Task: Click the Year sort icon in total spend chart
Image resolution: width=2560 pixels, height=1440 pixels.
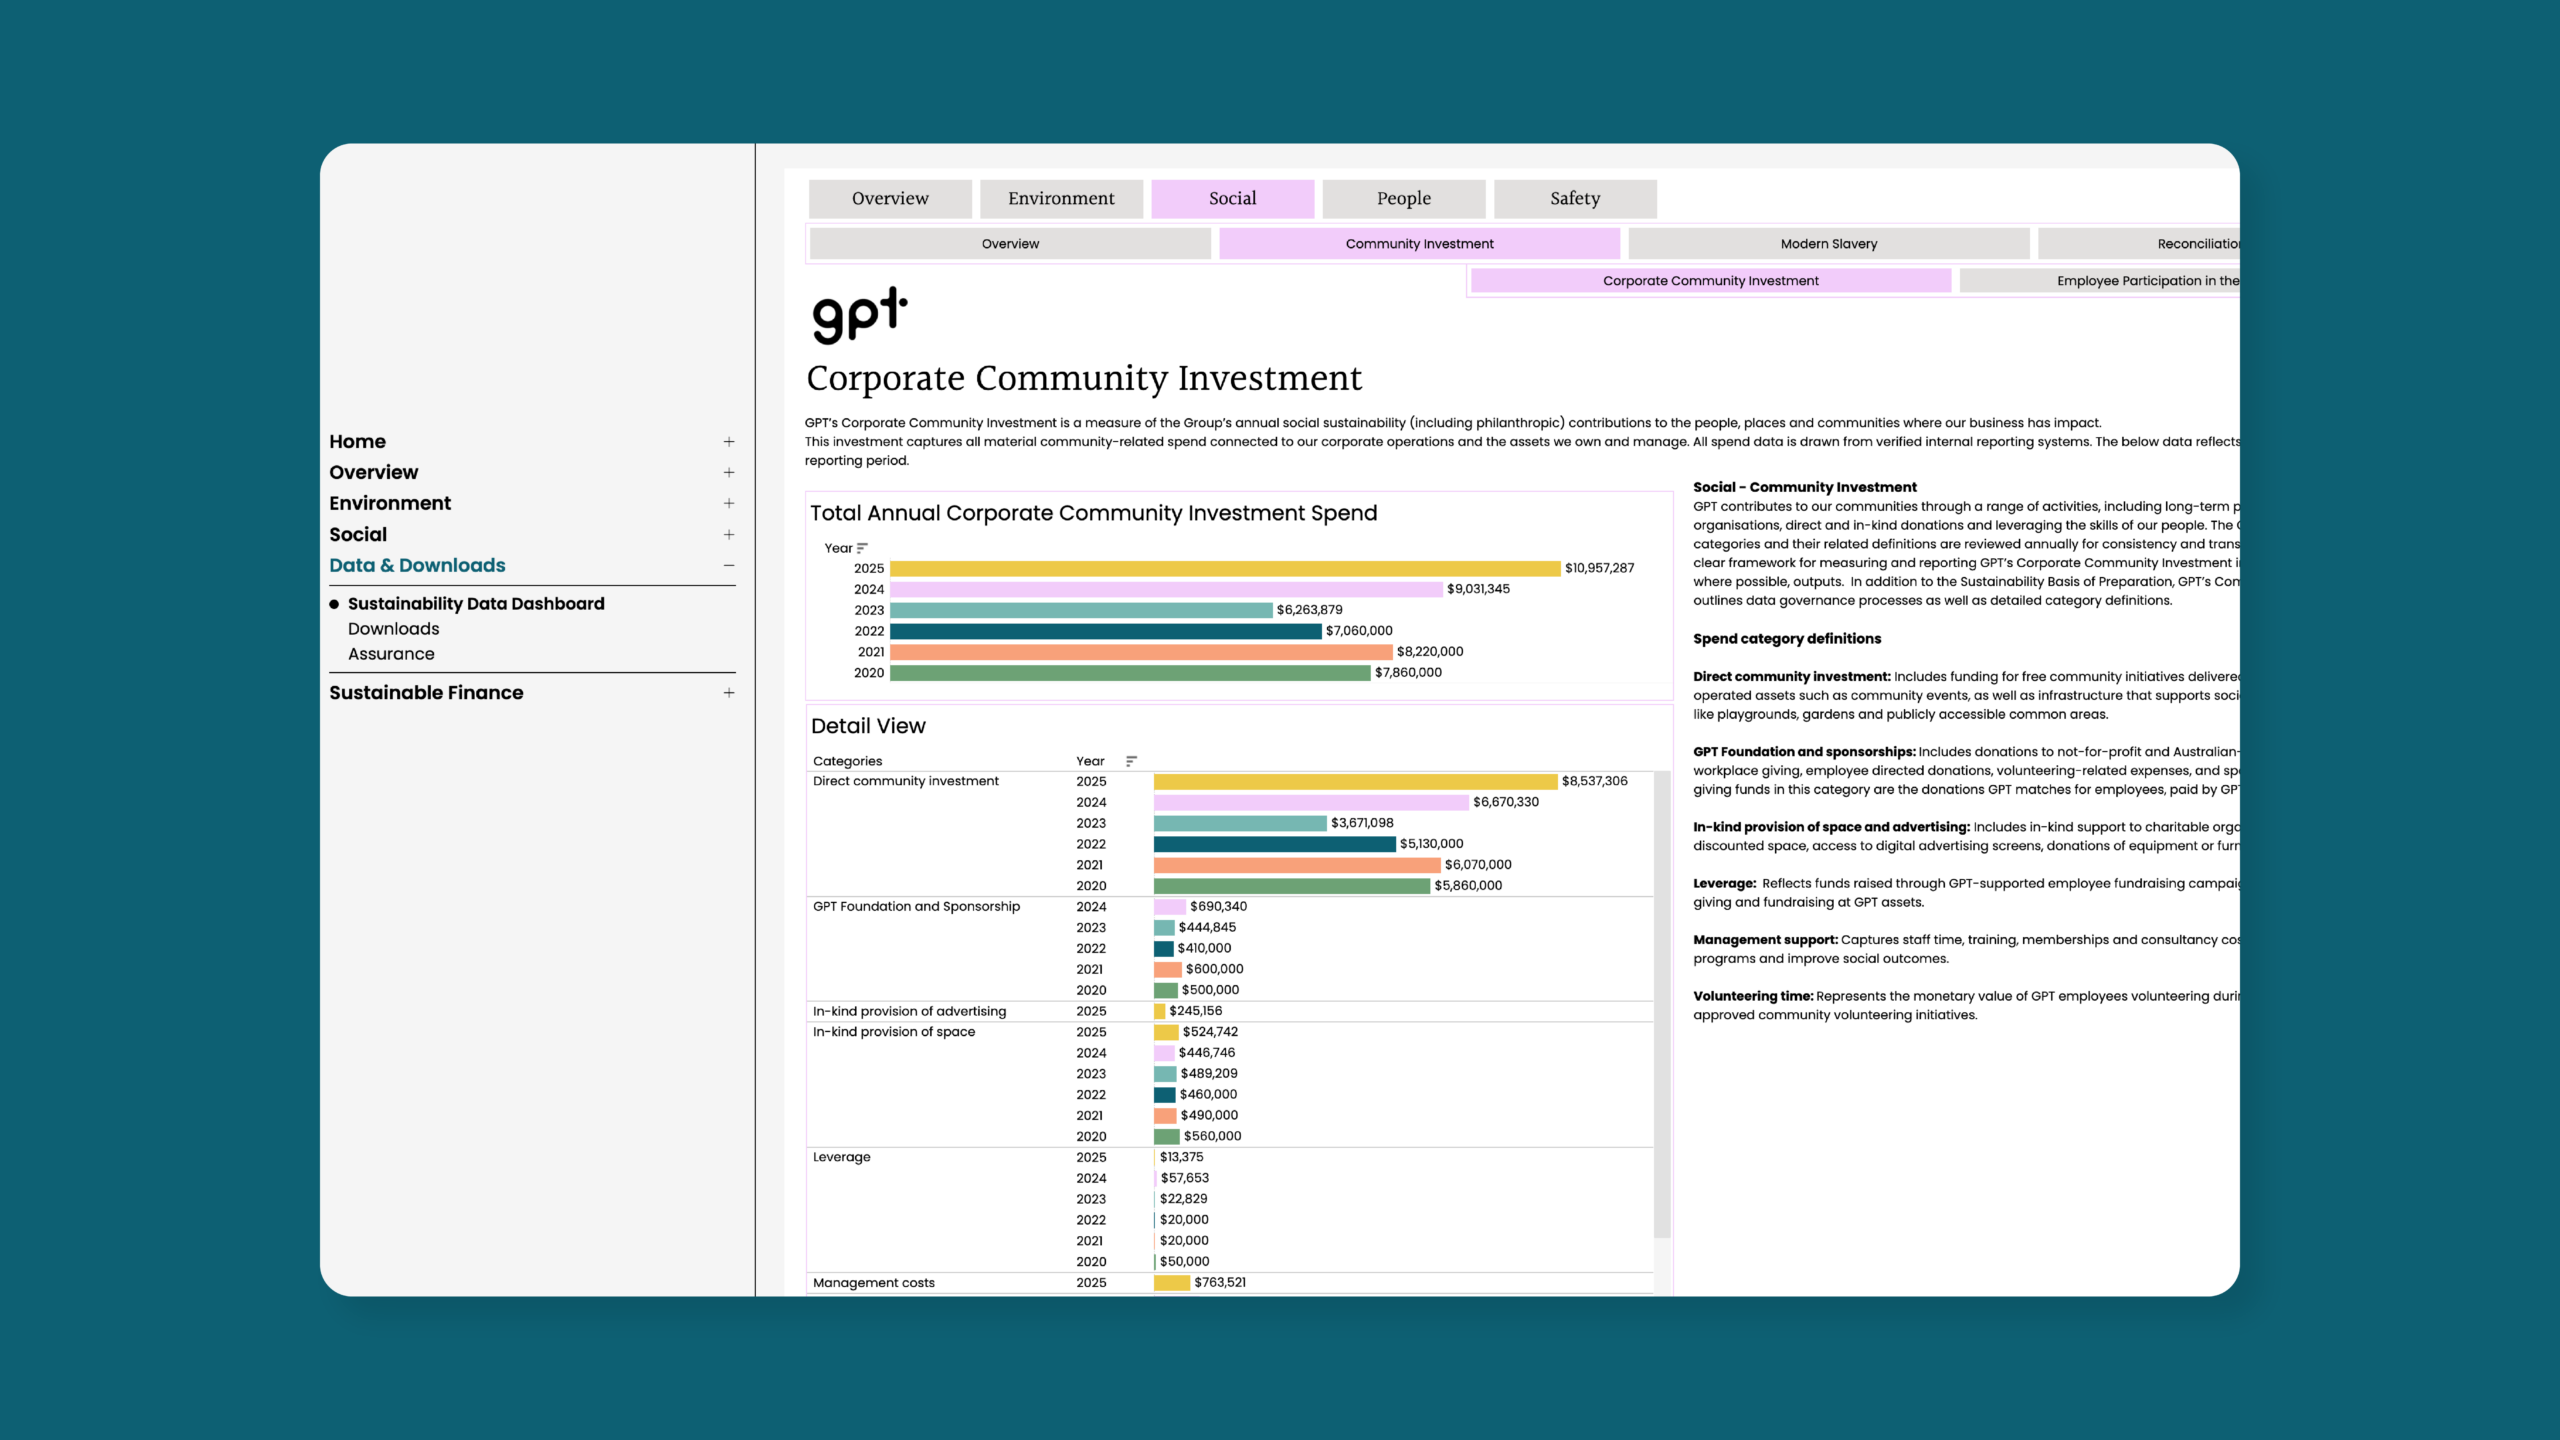Action: 862,548
